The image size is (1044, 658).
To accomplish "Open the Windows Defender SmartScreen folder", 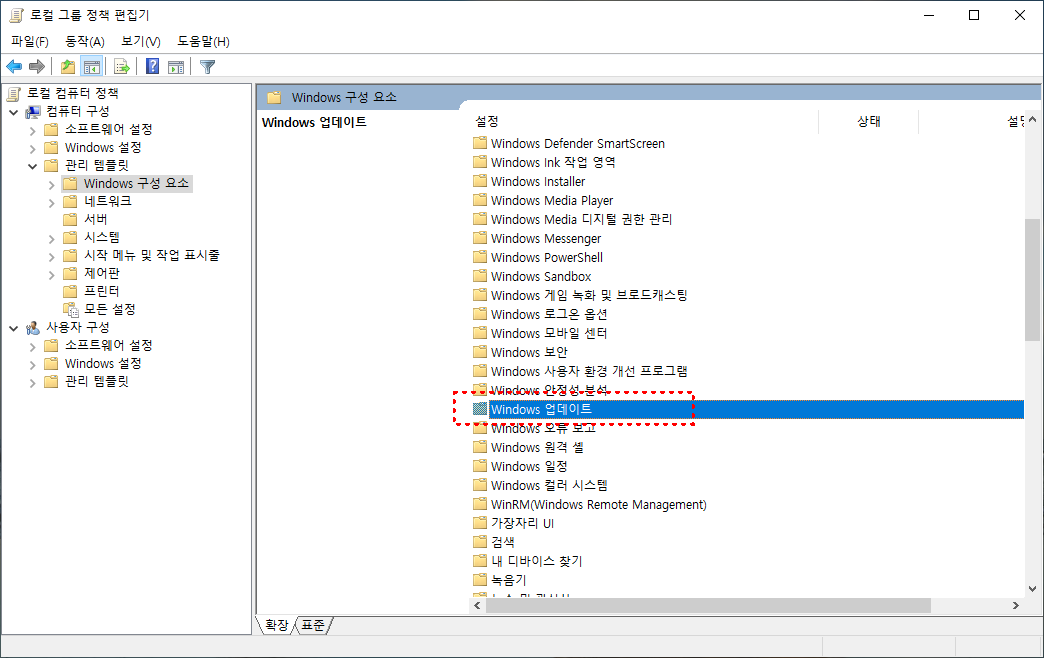I will coord(576,143).
